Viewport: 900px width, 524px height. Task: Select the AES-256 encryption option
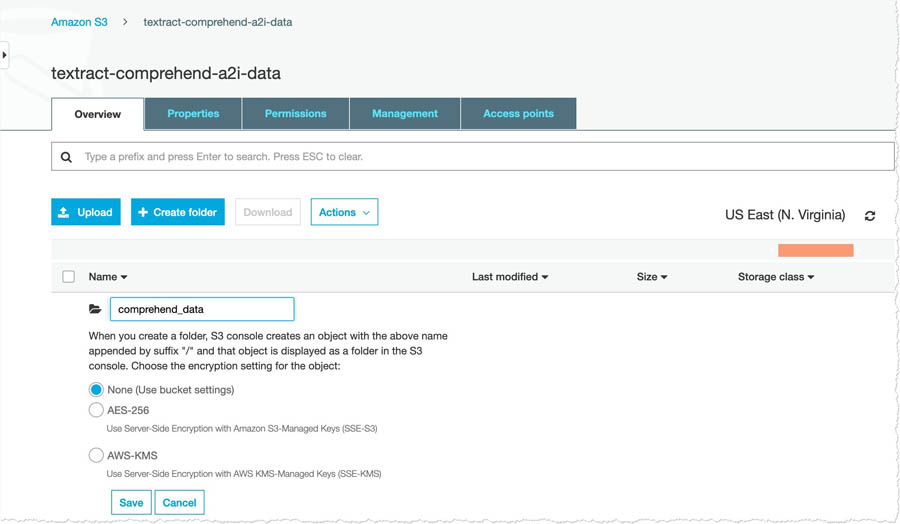[x=96, y=410]
